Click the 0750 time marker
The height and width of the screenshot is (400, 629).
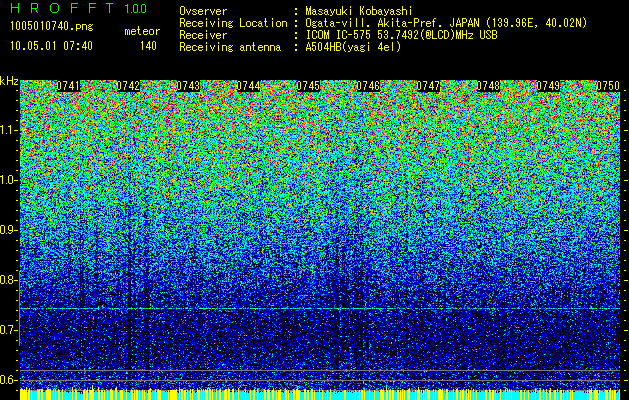[x=608, y=86]
